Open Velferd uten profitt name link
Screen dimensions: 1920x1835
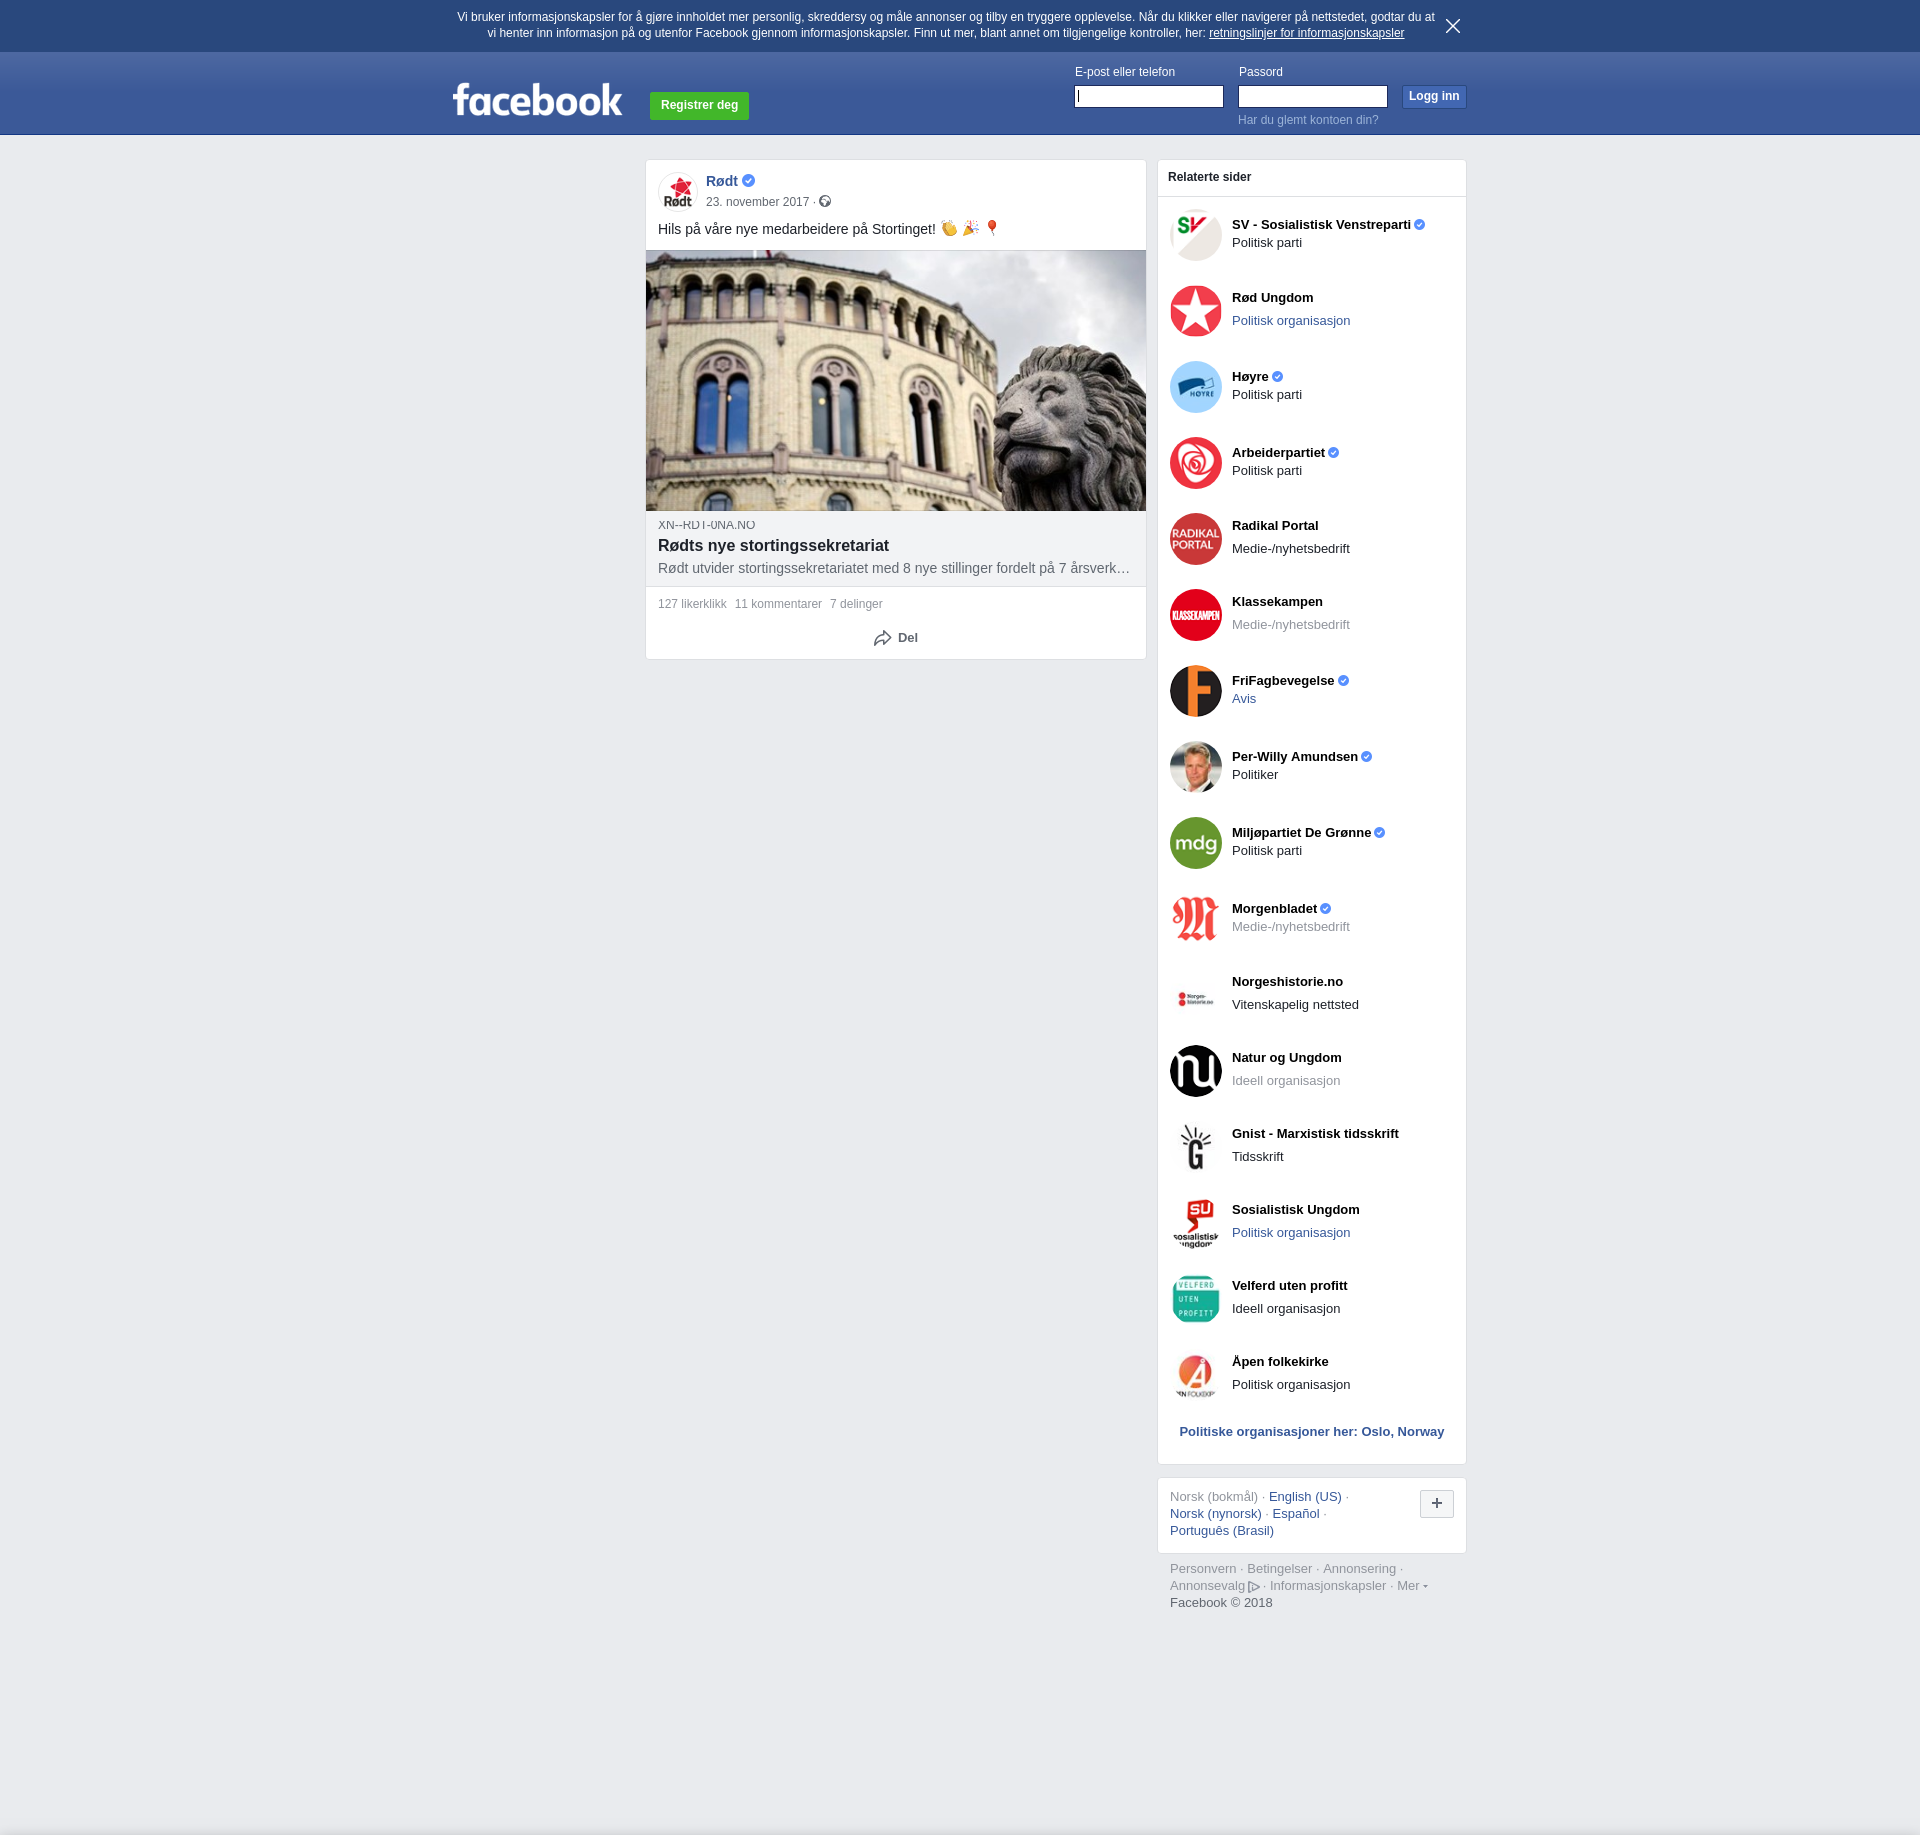click(x=1290, y=1286)
